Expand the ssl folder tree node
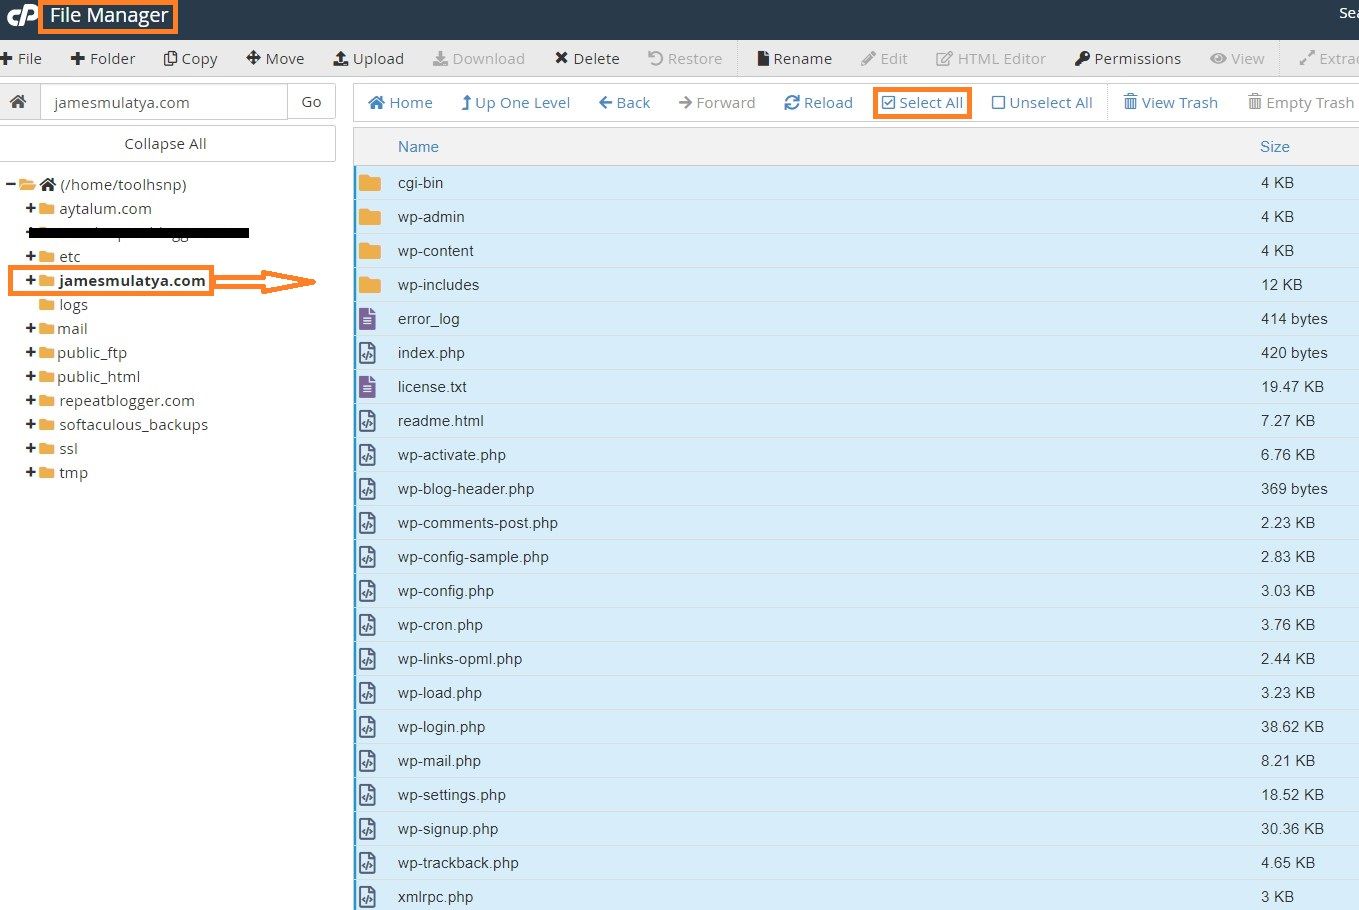 click(x=31, y=448)
